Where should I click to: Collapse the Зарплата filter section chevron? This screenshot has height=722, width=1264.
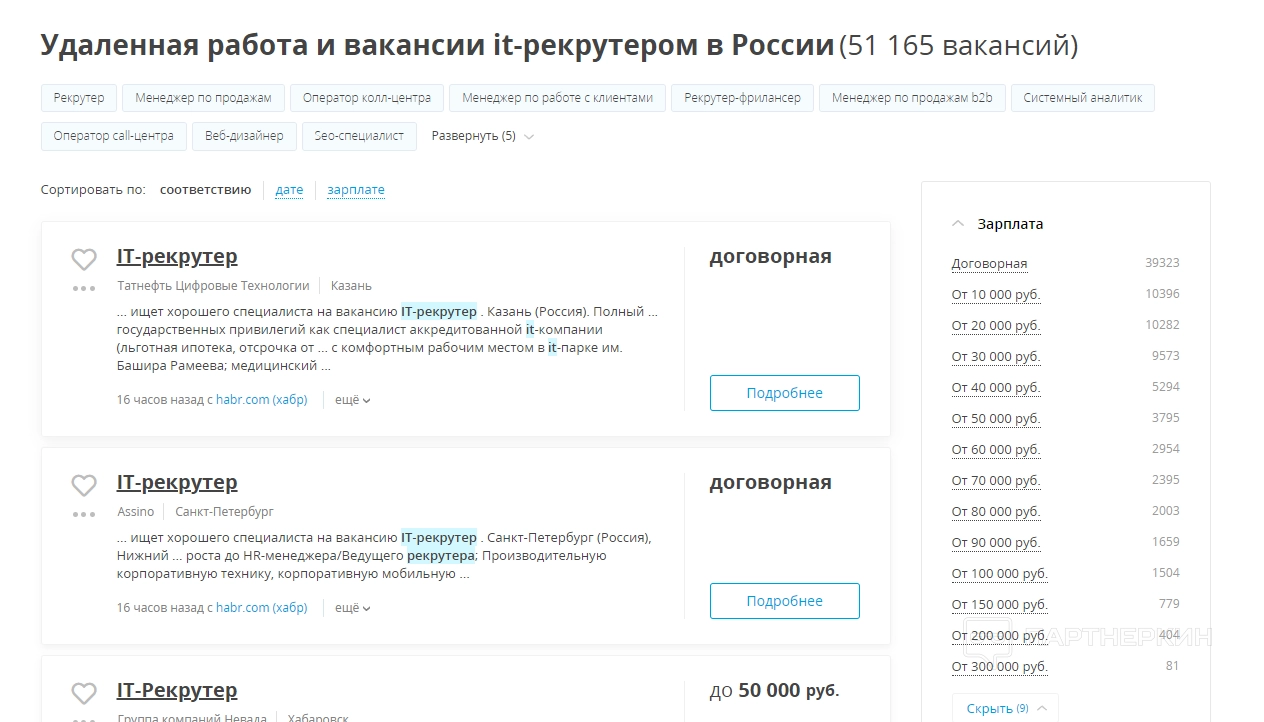(x=958, y=224)
